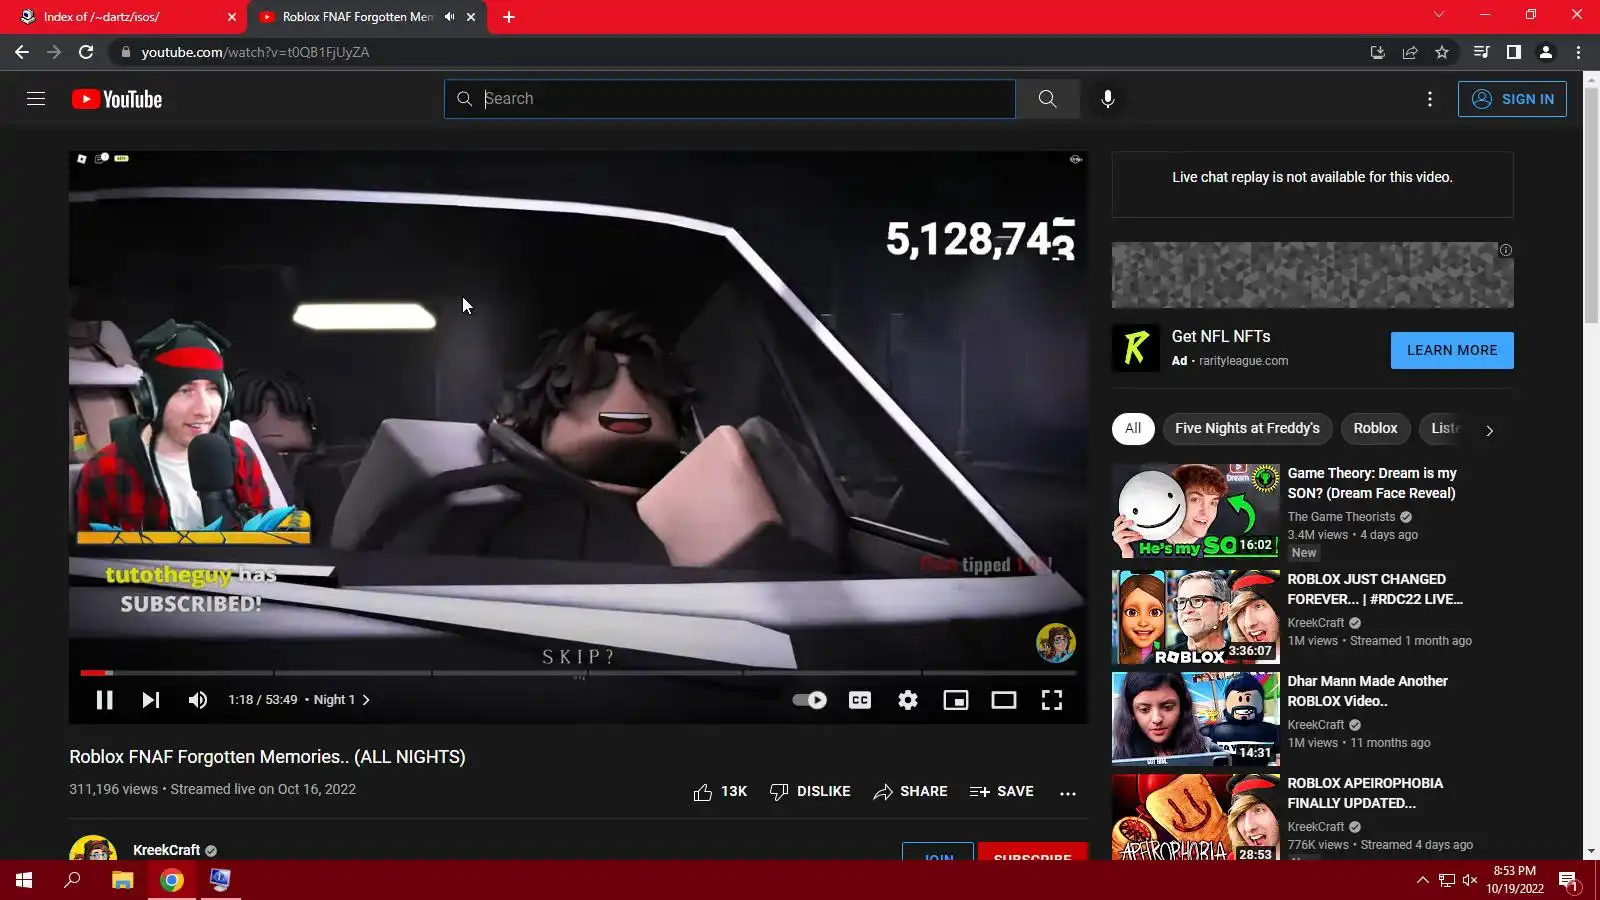Click the address bar URL

click(255, 52)
